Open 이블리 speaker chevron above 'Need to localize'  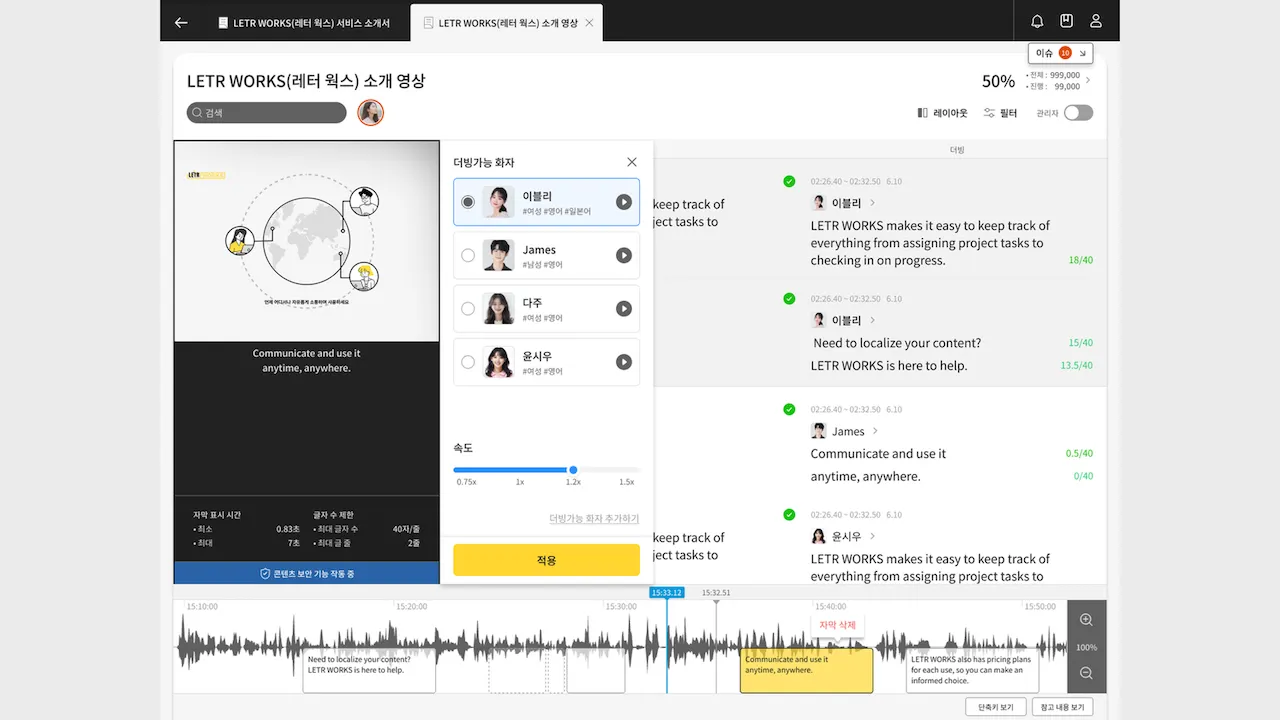(x=873, y=320)
